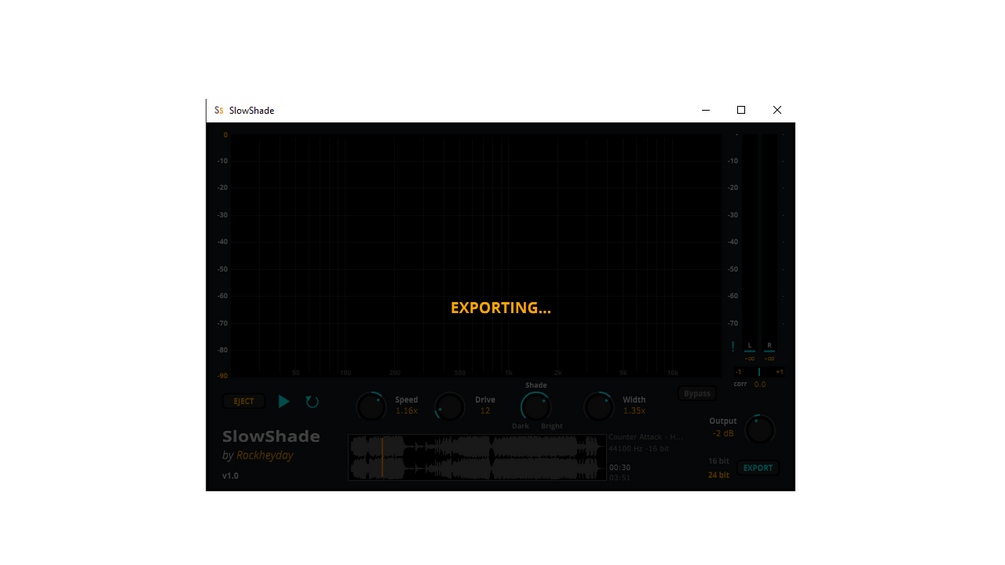Viewport: 1005px width, 565px height.
Task: Click the orange playhead marker in waveform
Action: pyautogui.click(x=383, y=457)
